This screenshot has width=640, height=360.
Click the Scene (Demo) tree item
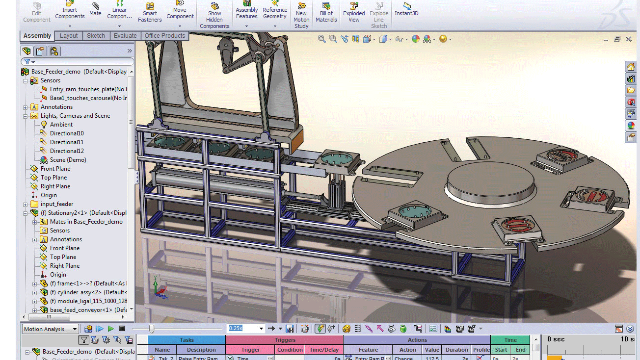[67, 160]
